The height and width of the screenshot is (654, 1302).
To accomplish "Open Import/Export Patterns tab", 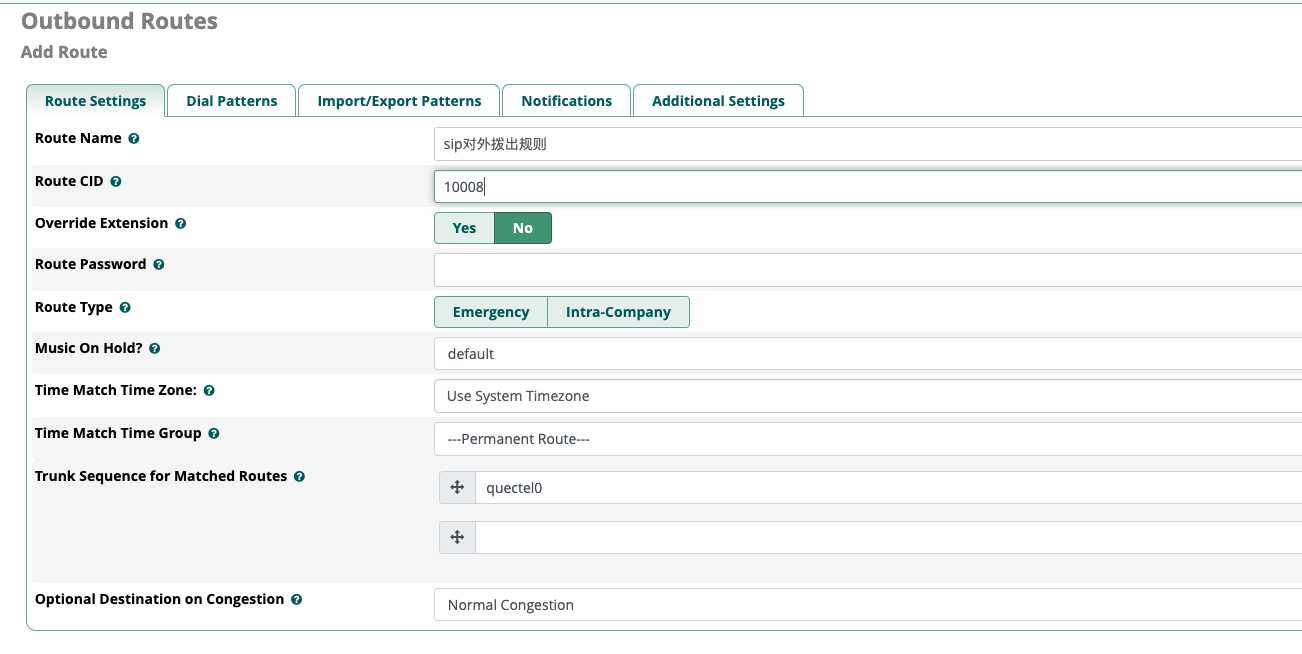I will pos(399,101).
